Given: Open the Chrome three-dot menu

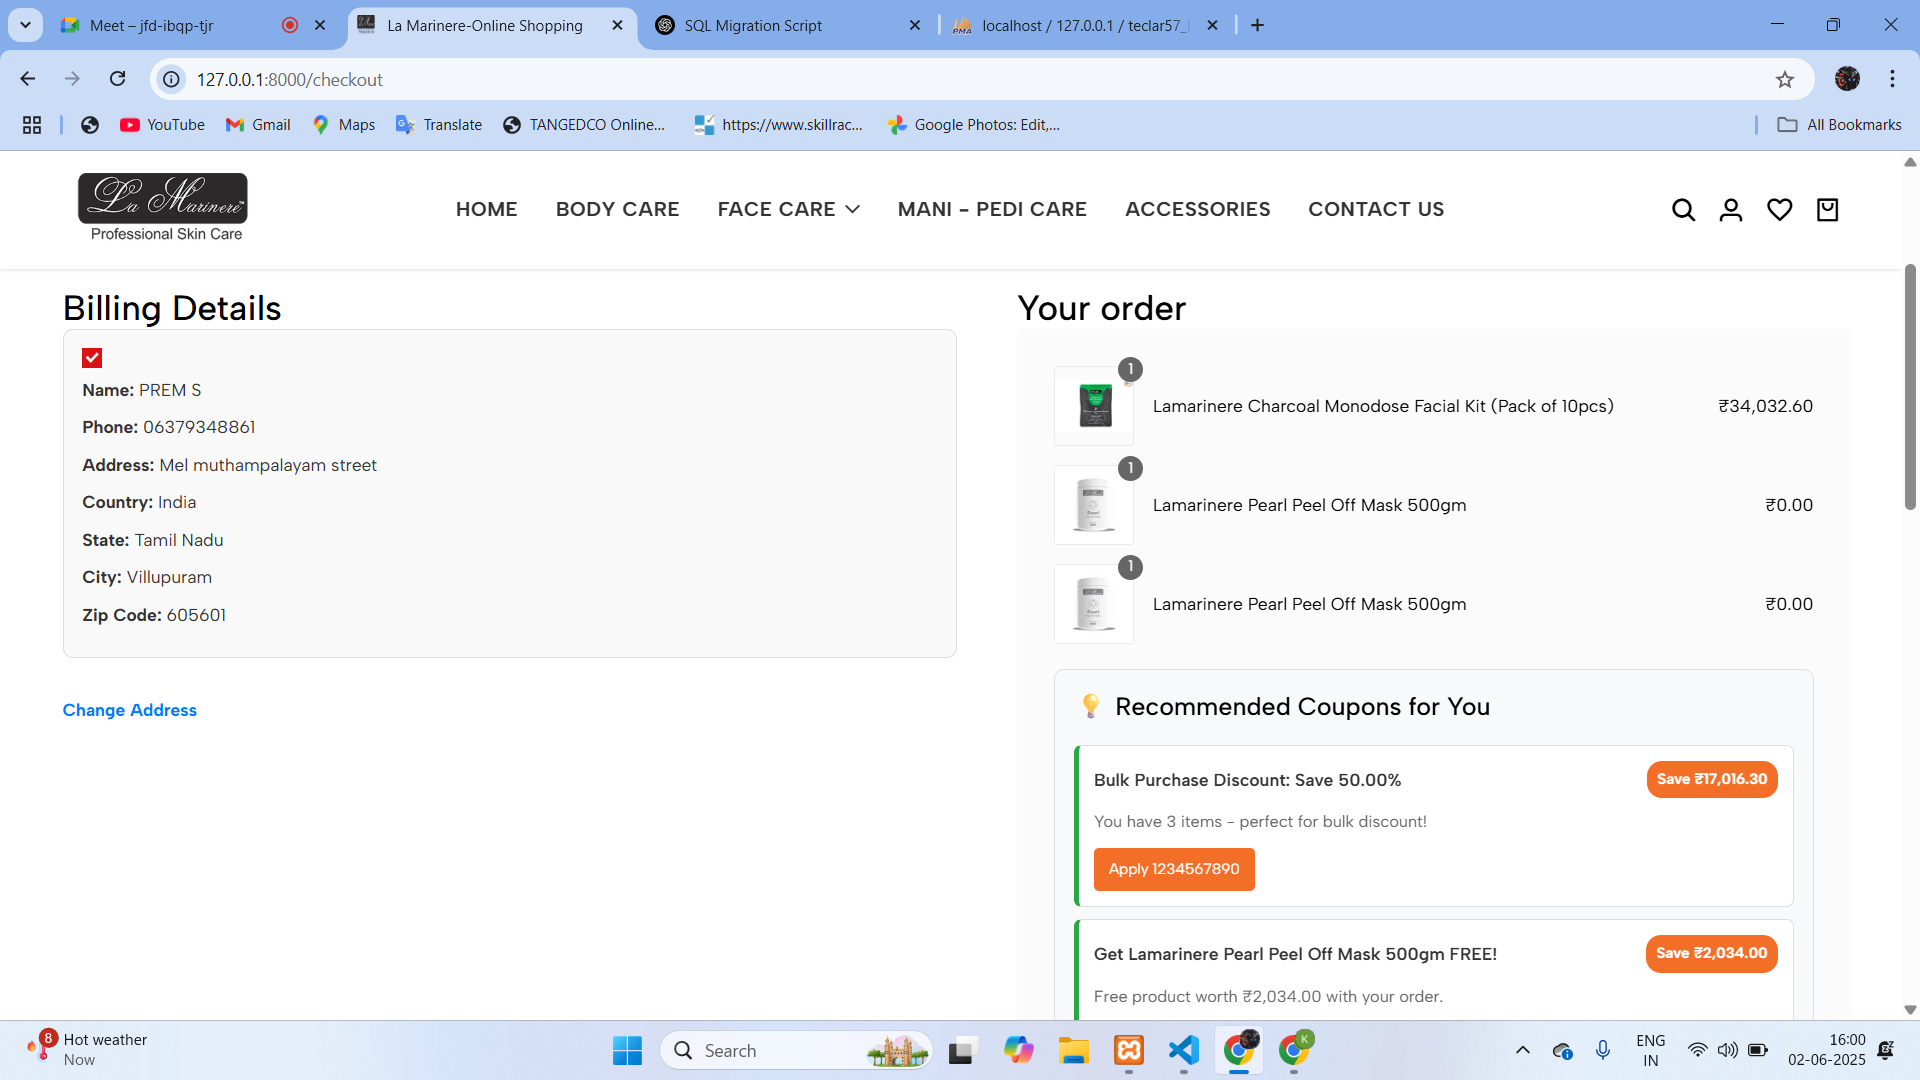Looking at the screenshot, I should [1892, 79].
